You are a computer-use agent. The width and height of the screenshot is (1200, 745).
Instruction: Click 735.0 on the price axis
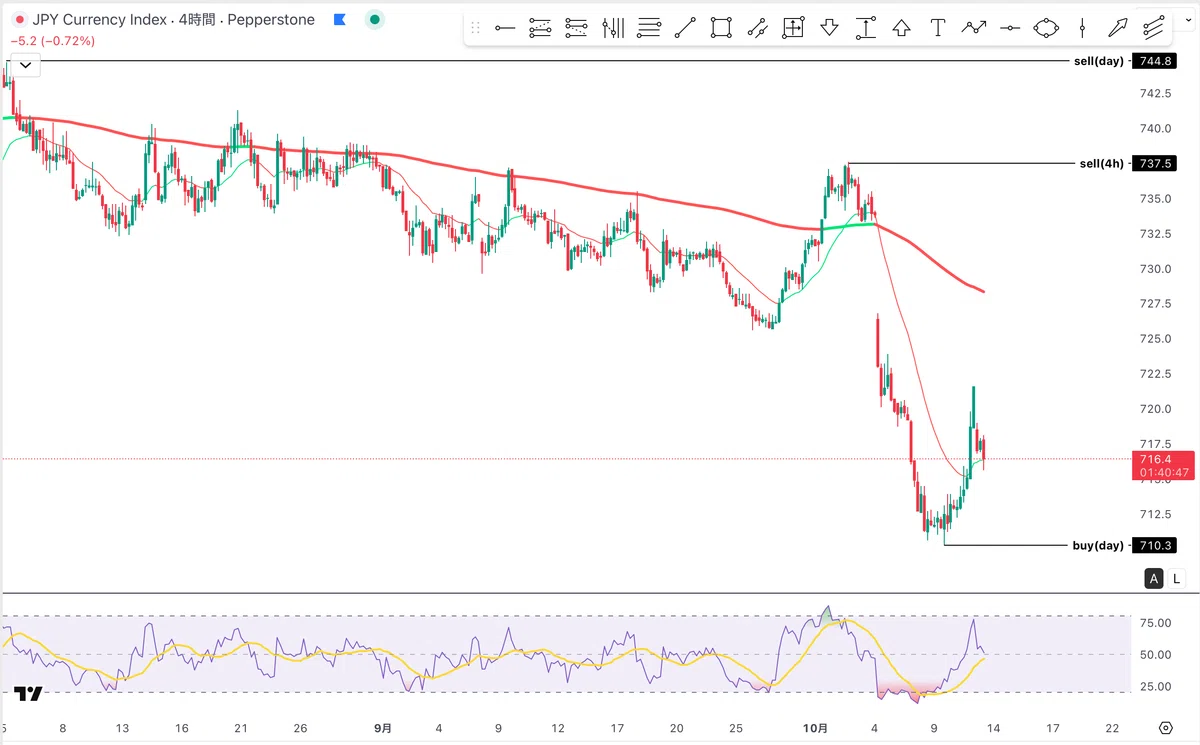tap(1155, 198)
